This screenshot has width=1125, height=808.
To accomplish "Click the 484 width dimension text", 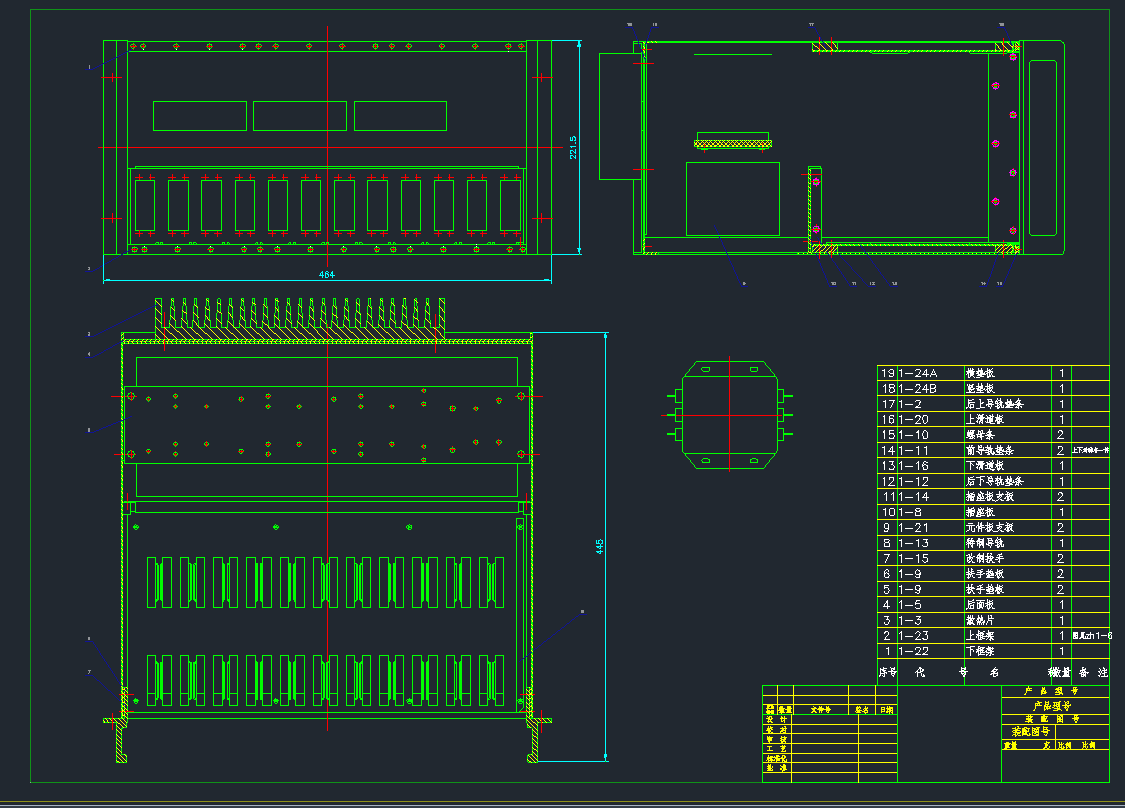I will click(x=327, y=273).
